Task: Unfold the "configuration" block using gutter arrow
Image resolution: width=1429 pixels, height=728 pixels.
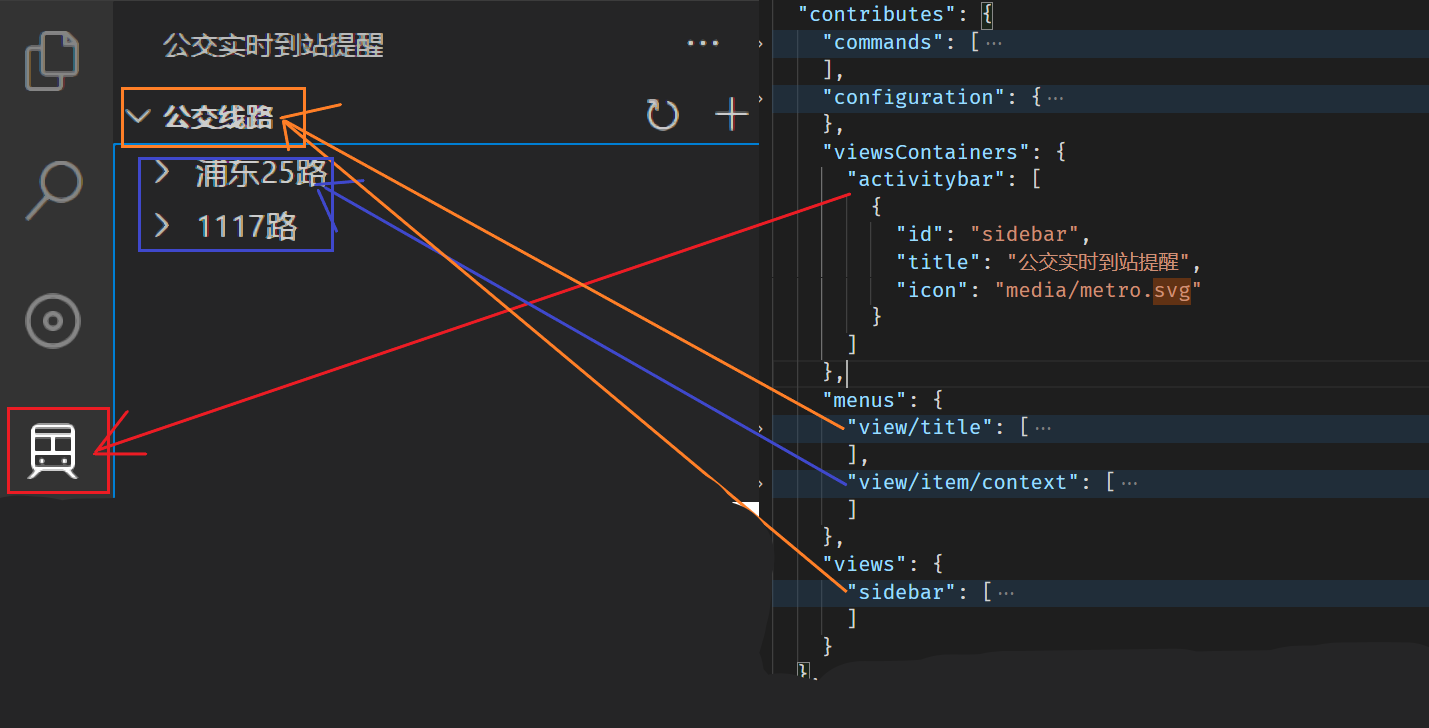Action: (761, 98)
